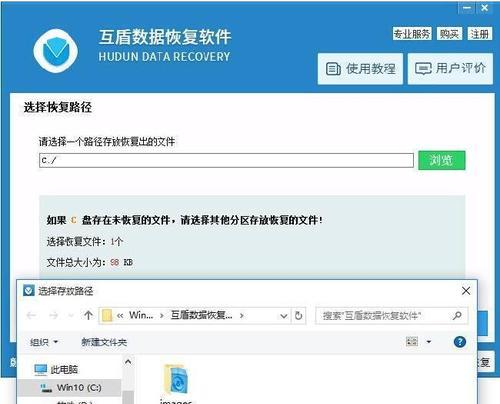
Task: Change the view layout icon
Action: (412, 342)
